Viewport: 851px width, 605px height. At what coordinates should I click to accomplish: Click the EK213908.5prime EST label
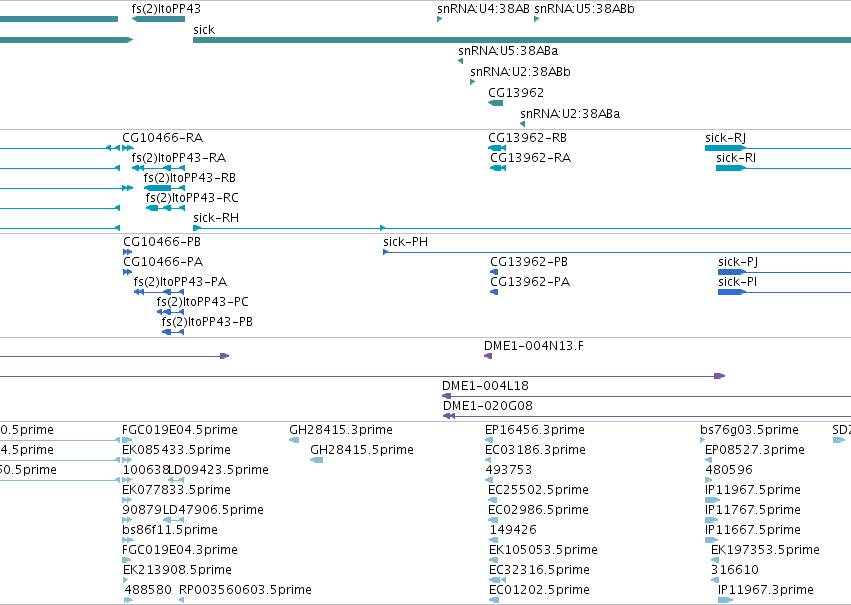tap(177, 570)
